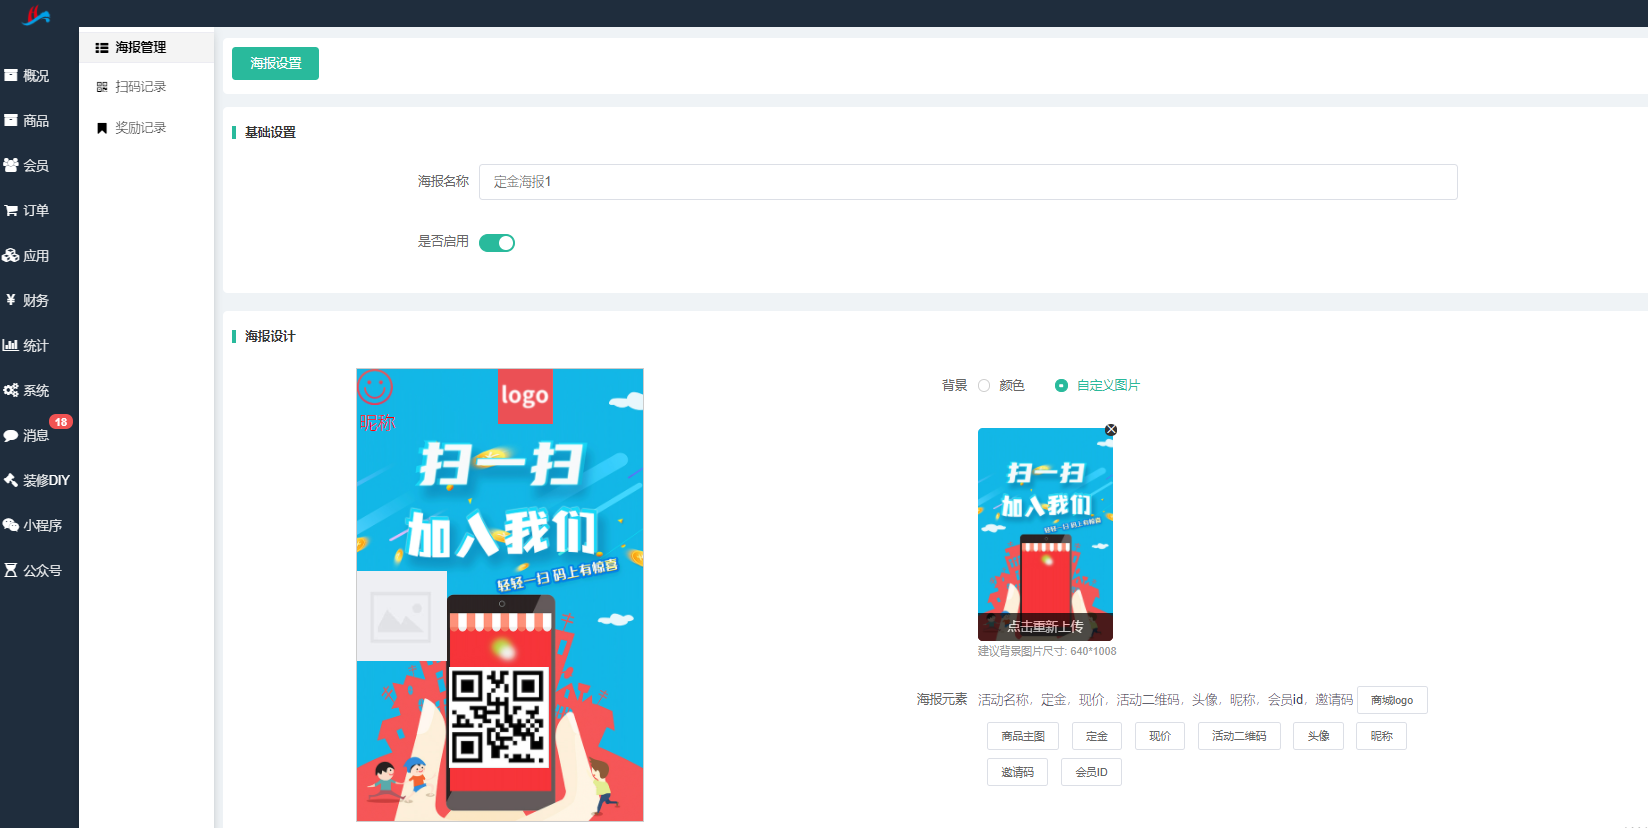The height and width of the screenshot is (828, 1648).
Task: Add the 会员ID element button
Action: tap(1092, 772)
